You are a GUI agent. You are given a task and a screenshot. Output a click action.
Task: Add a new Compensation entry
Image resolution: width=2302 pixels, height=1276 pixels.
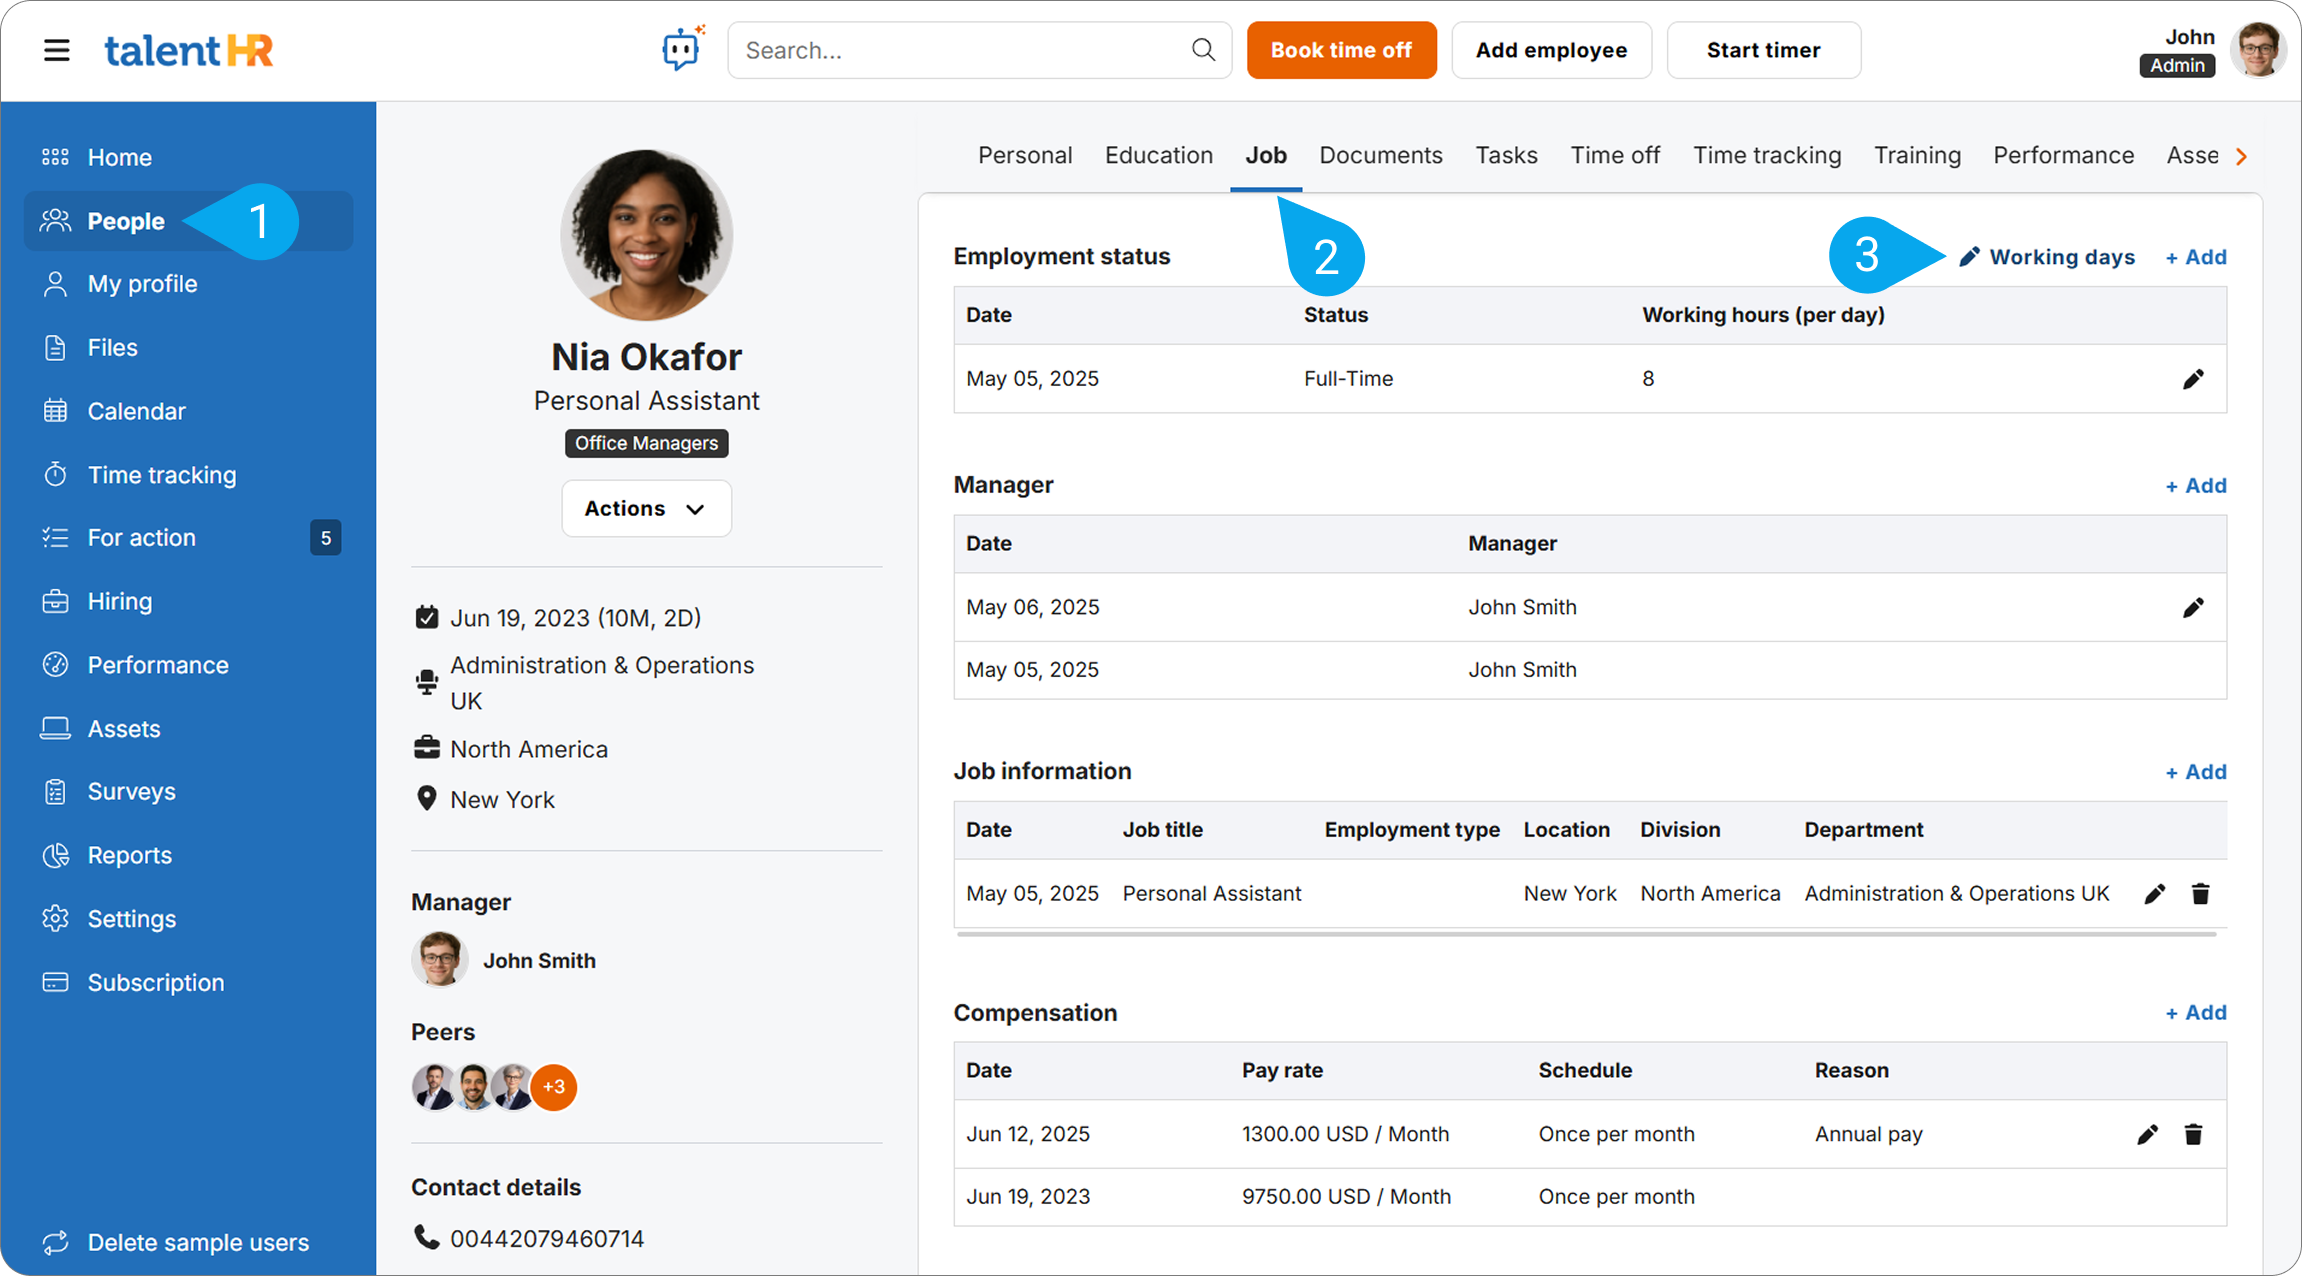[x=2196, y=1013]
